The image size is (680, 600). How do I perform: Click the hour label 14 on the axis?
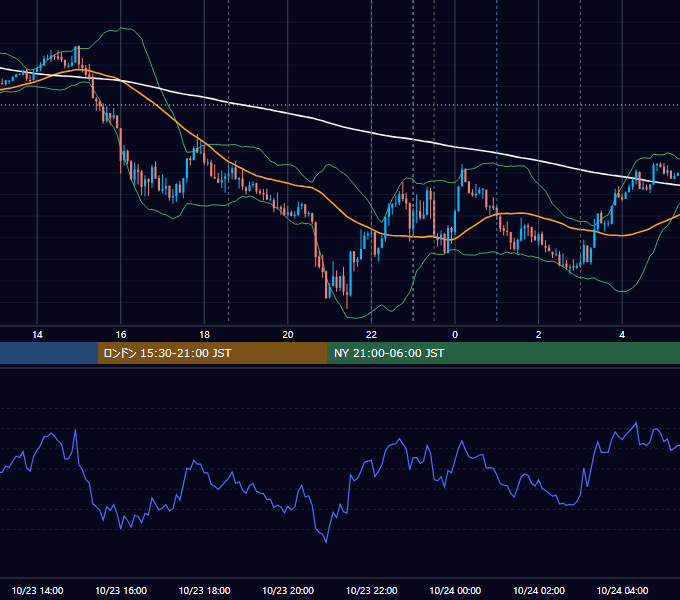pos(37,335)
